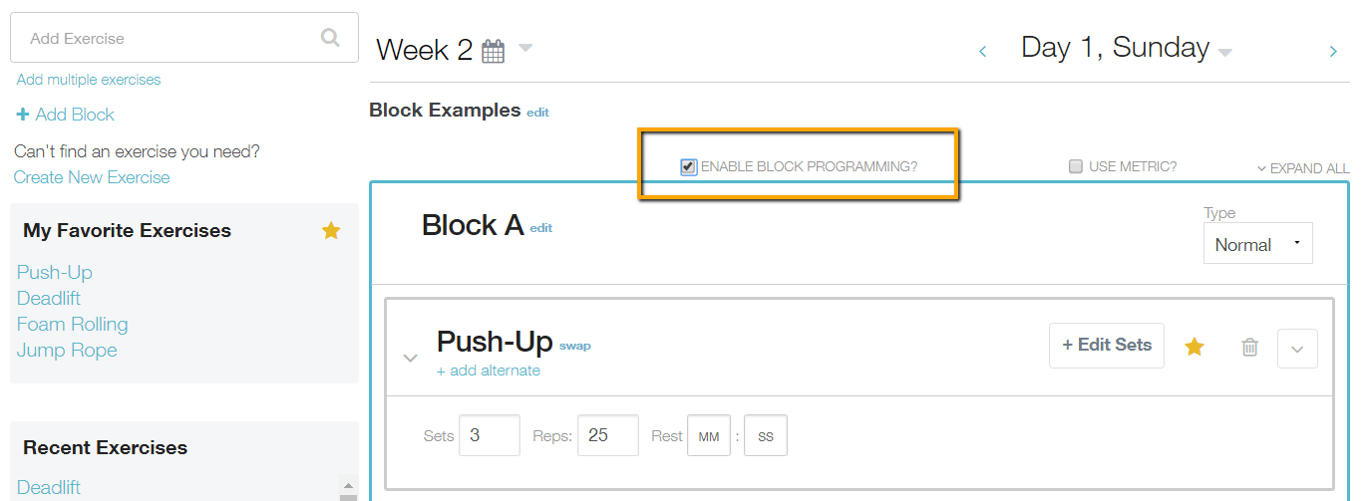Click the plus Add Block link
Viewport: 1366px width, 501px height.
click(65, 114)
